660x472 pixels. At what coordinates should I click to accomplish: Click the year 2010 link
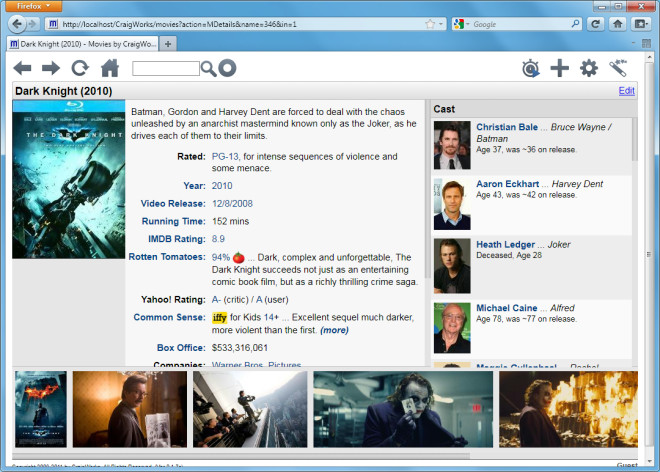pyautogui.click(x=222, y=186)
